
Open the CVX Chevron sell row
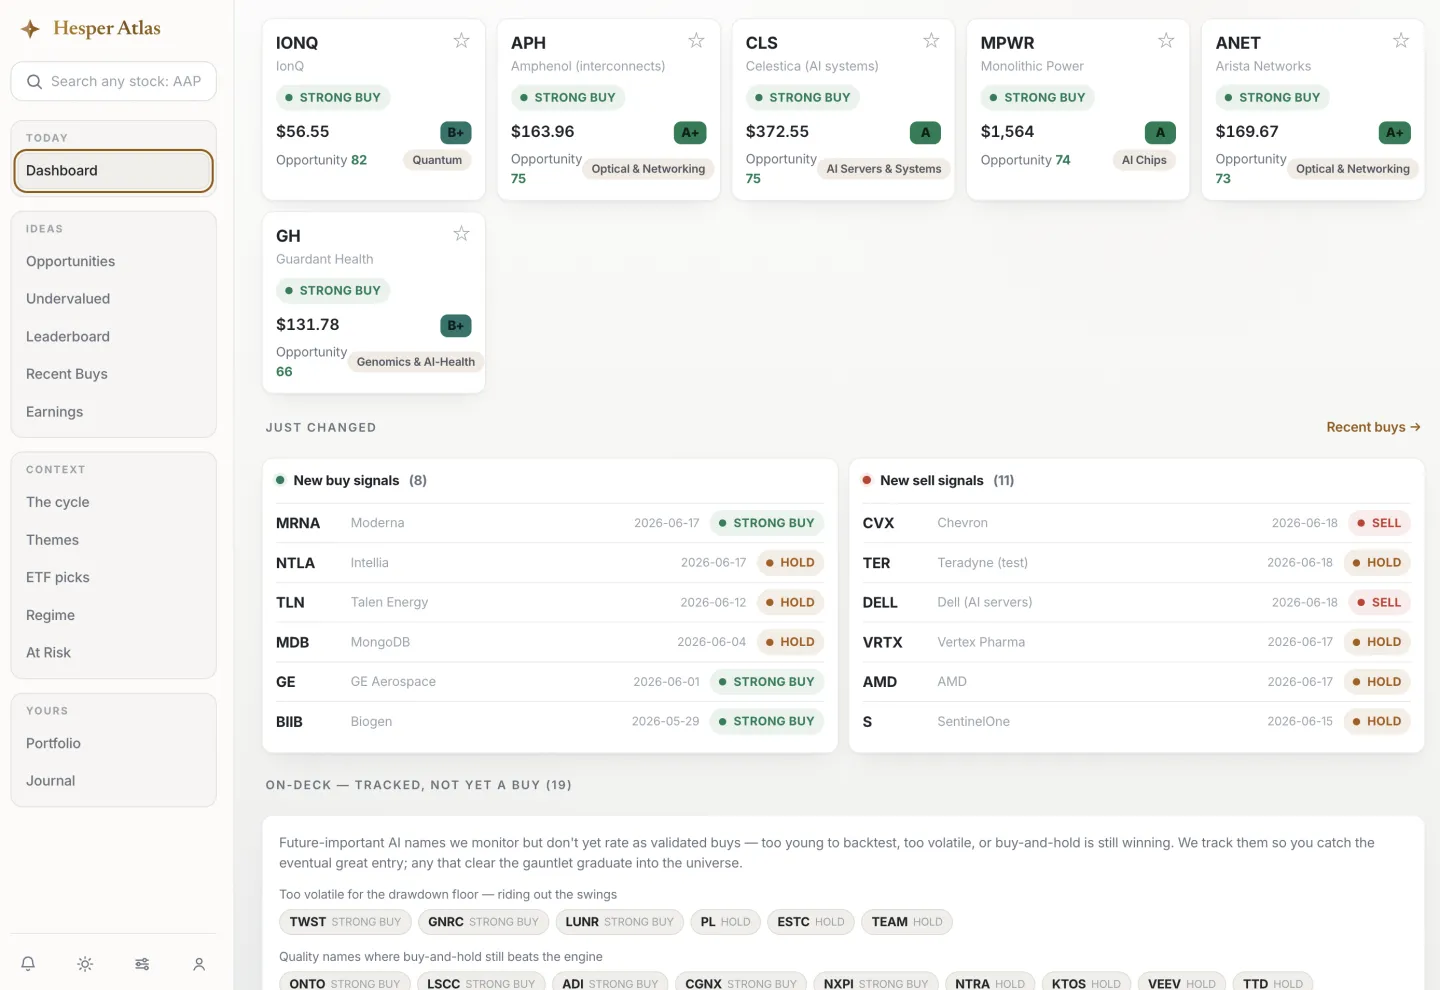coord(1137,523)
